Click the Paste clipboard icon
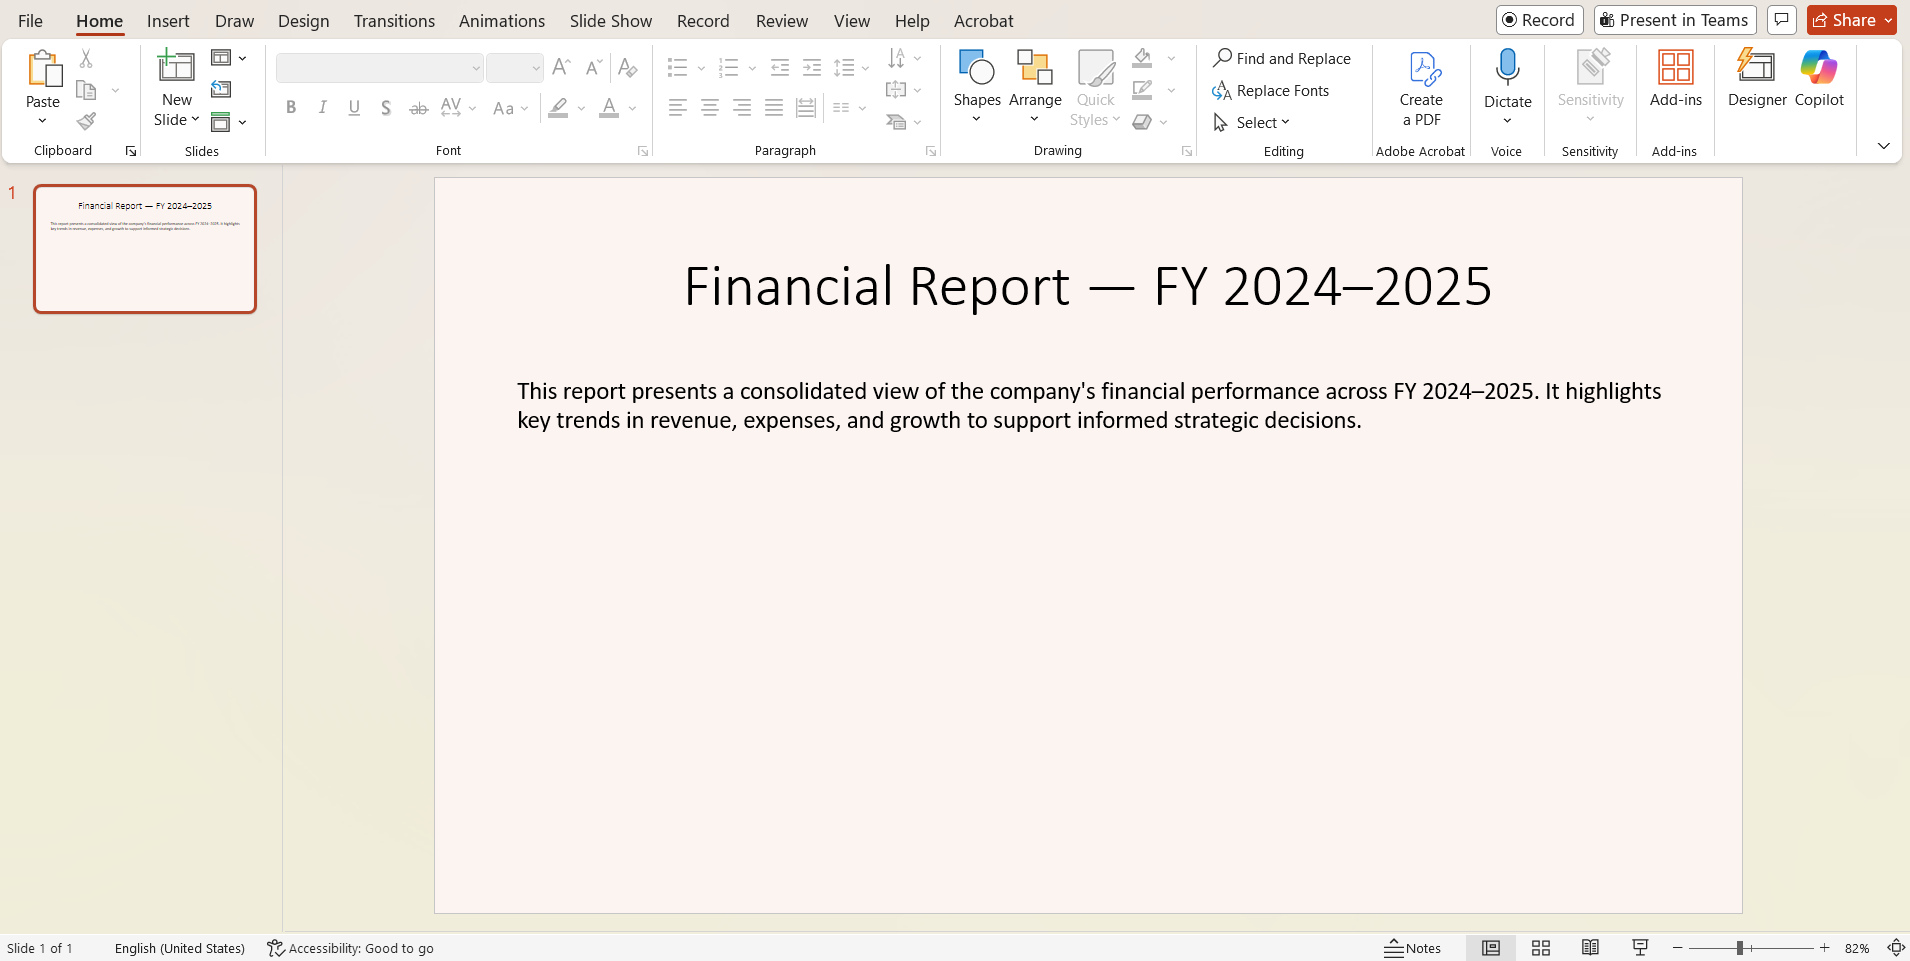The width and height of the screenshot is (1910, 961). click(43, 69)
